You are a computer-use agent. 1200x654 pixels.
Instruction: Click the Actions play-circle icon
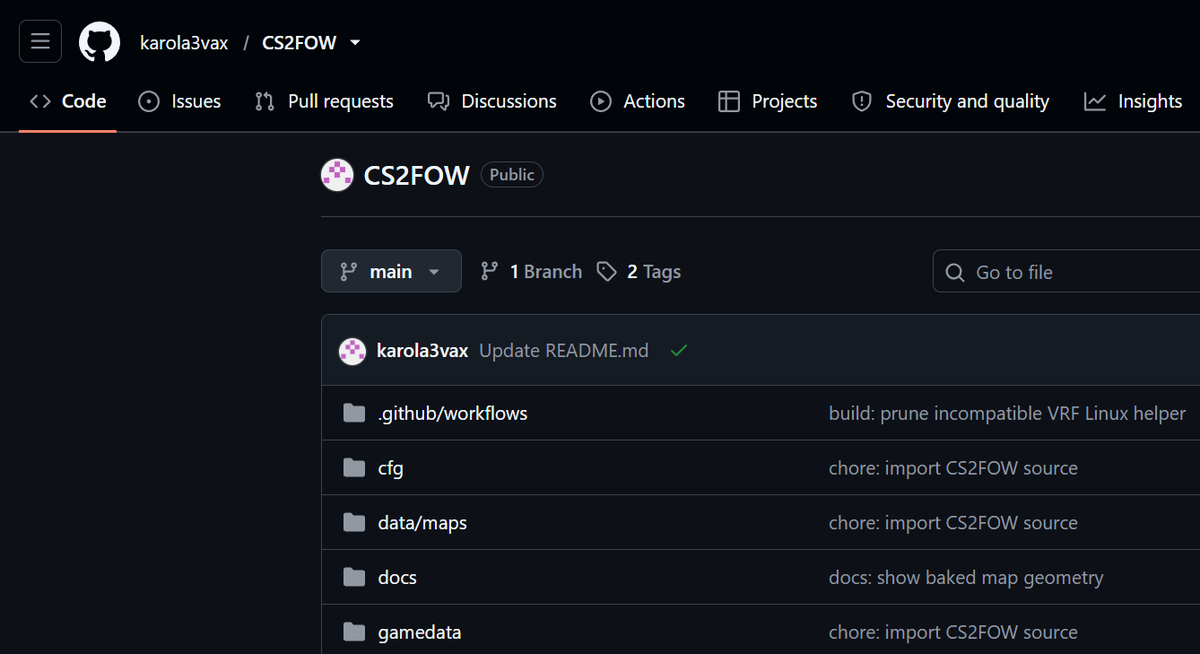601,101
